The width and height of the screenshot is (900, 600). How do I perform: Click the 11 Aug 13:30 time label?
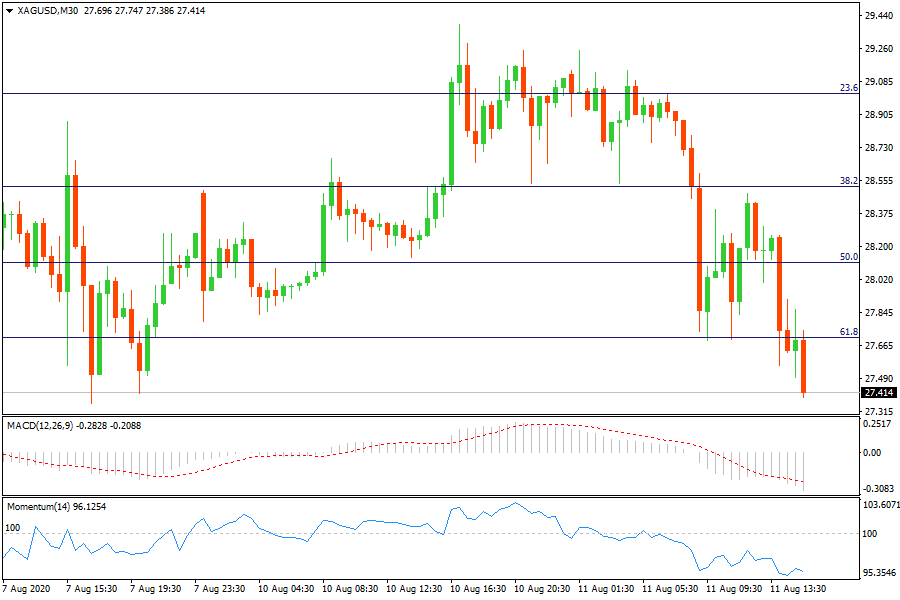pos(797,589)
